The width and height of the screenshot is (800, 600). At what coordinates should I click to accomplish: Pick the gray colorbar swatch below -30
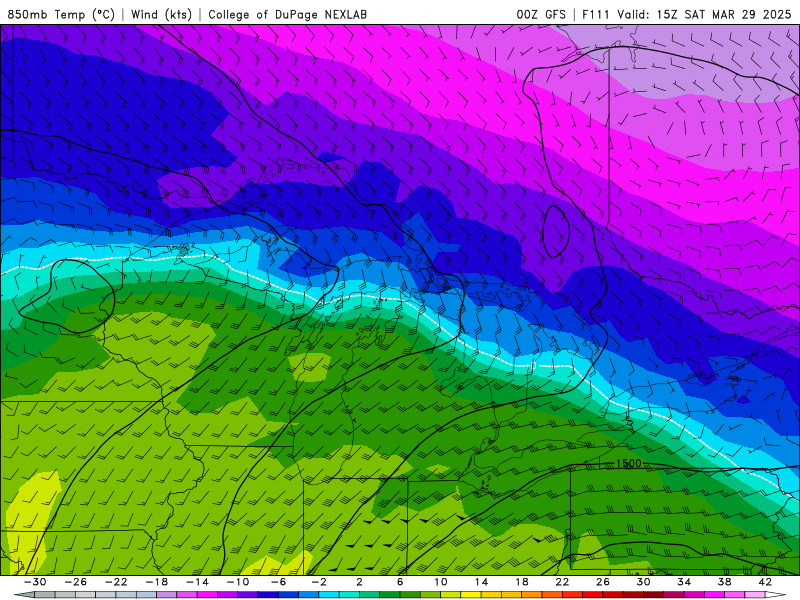45,595
